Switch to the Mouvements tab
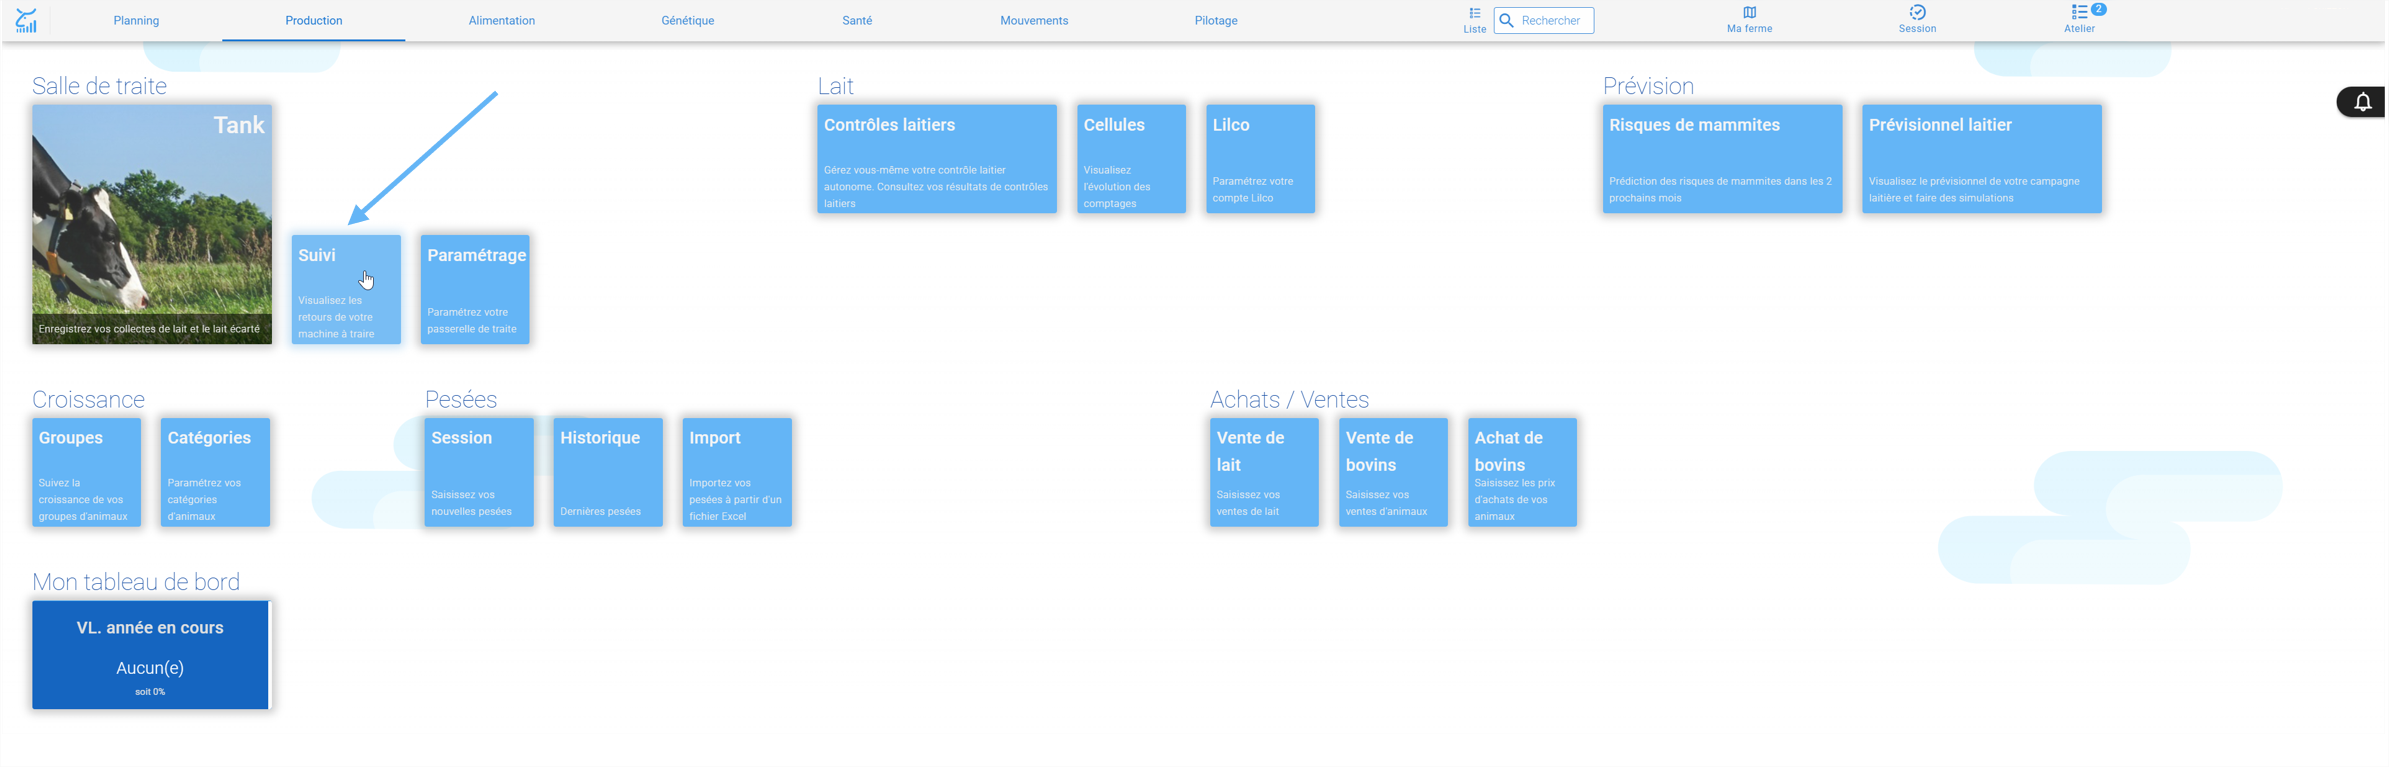This screenshot has width=2389, height=767. click(x=1034, y=20)
